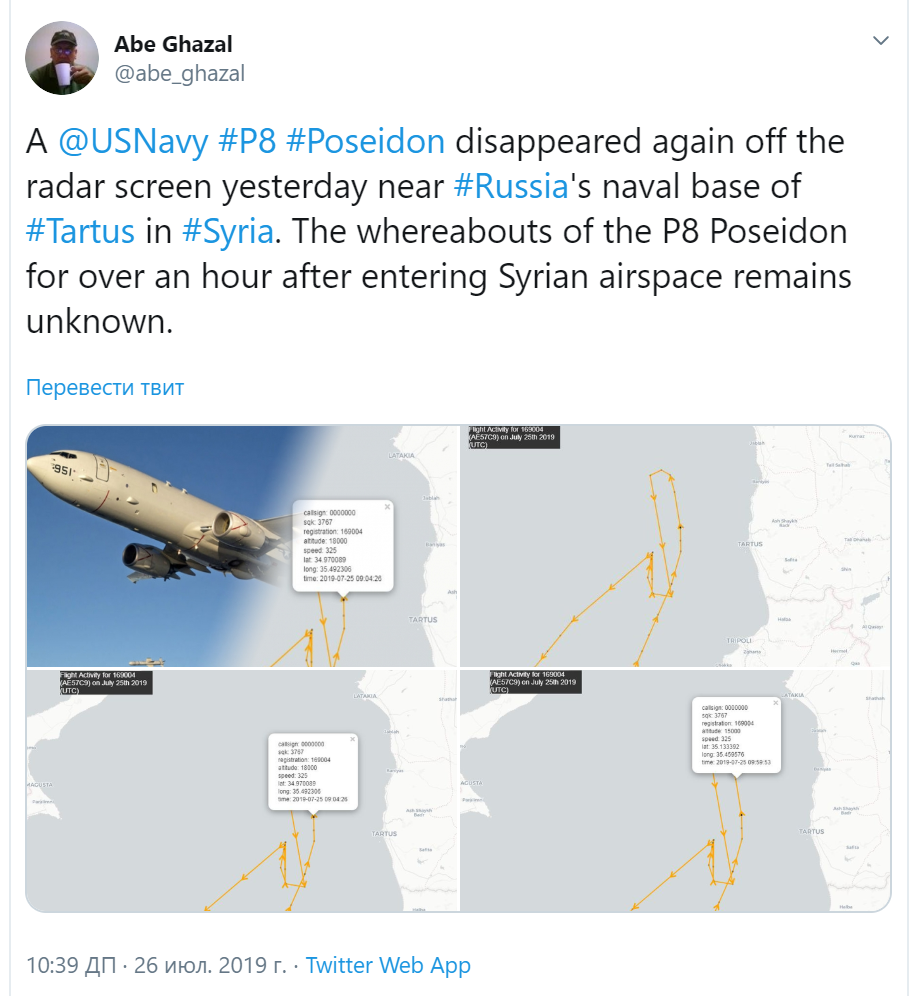Close the popup in bottom-left map
Image resolution: width=916 pixels, height=996 pixels.
(352, 741)
